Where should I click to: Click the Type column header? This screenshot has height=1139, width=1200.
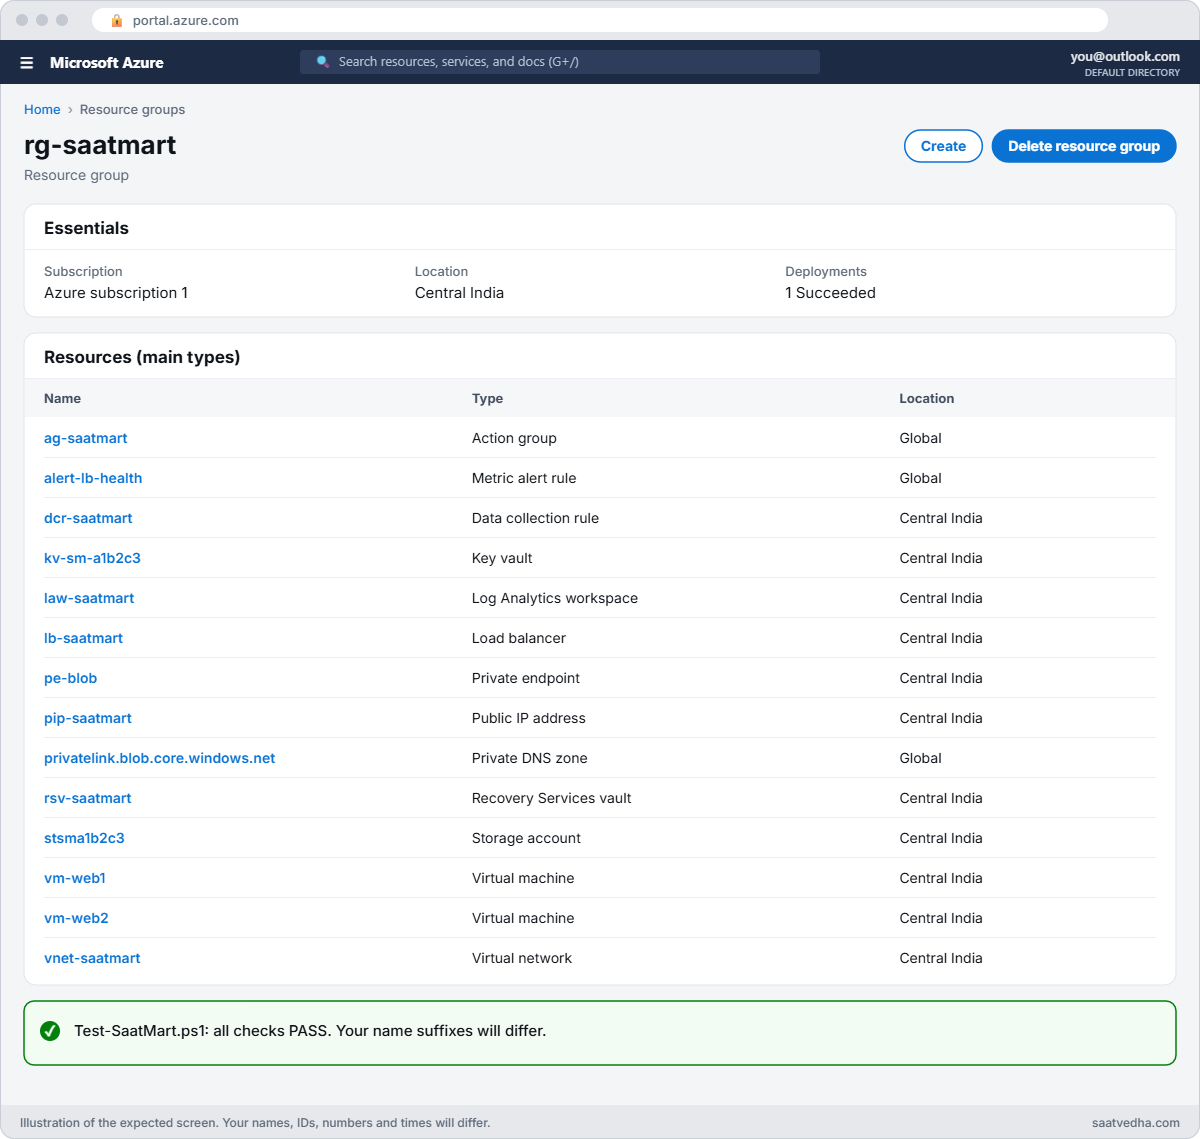[487, 398]
